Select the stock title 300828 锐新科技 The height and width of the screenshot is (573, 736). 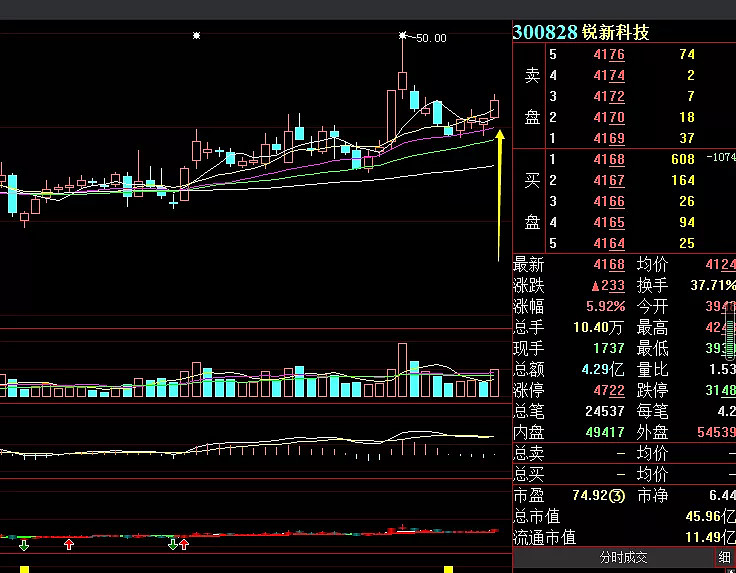click(x=581, y=32)
